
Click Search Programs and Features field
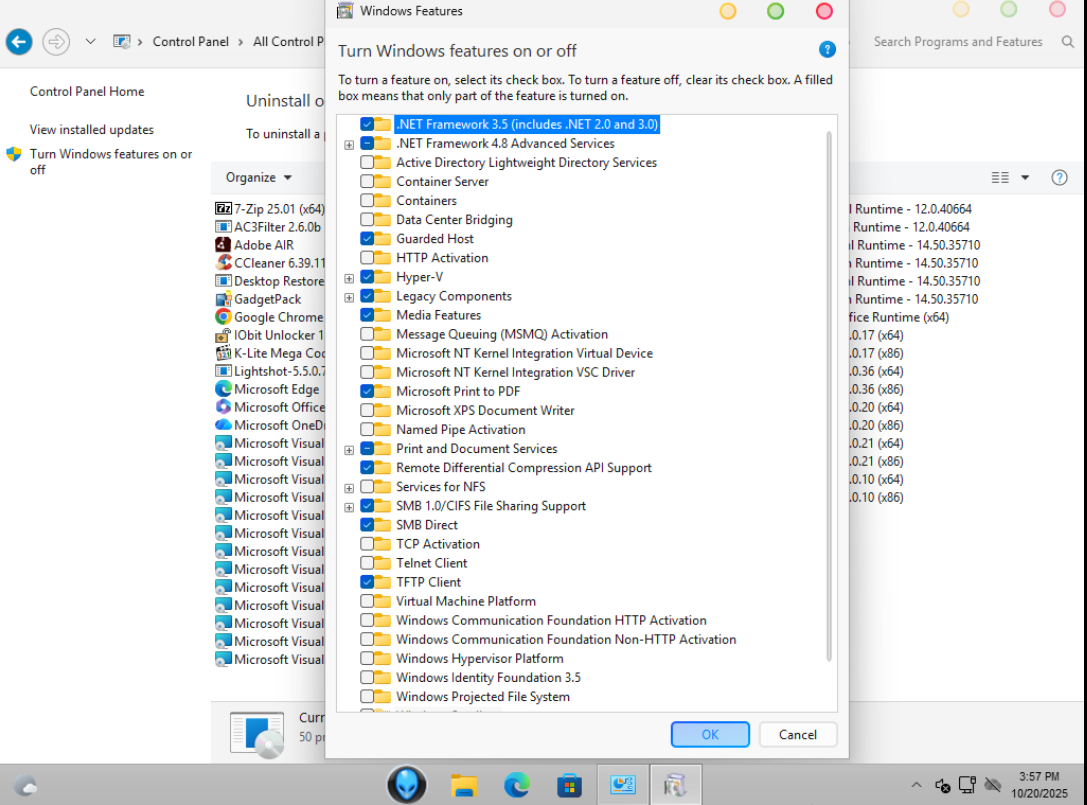pyautogui.click(x=958, y=42)
